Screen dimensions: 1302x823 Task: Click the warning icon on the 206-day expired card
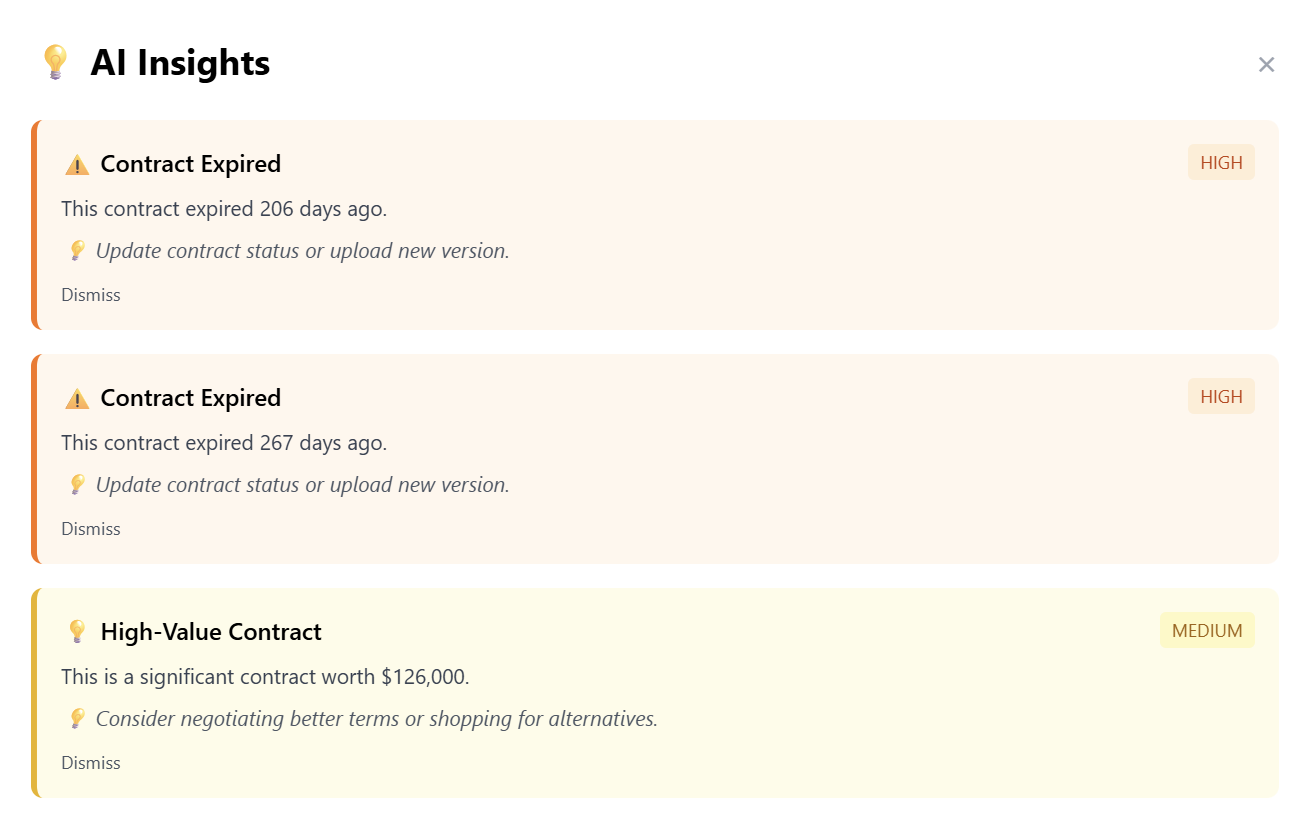77,165
